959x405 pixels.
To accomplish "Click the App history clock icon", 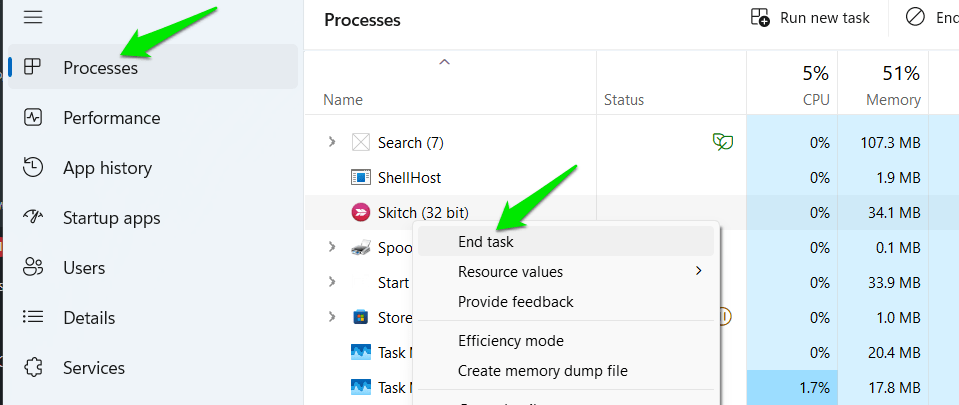I will 33,167.
